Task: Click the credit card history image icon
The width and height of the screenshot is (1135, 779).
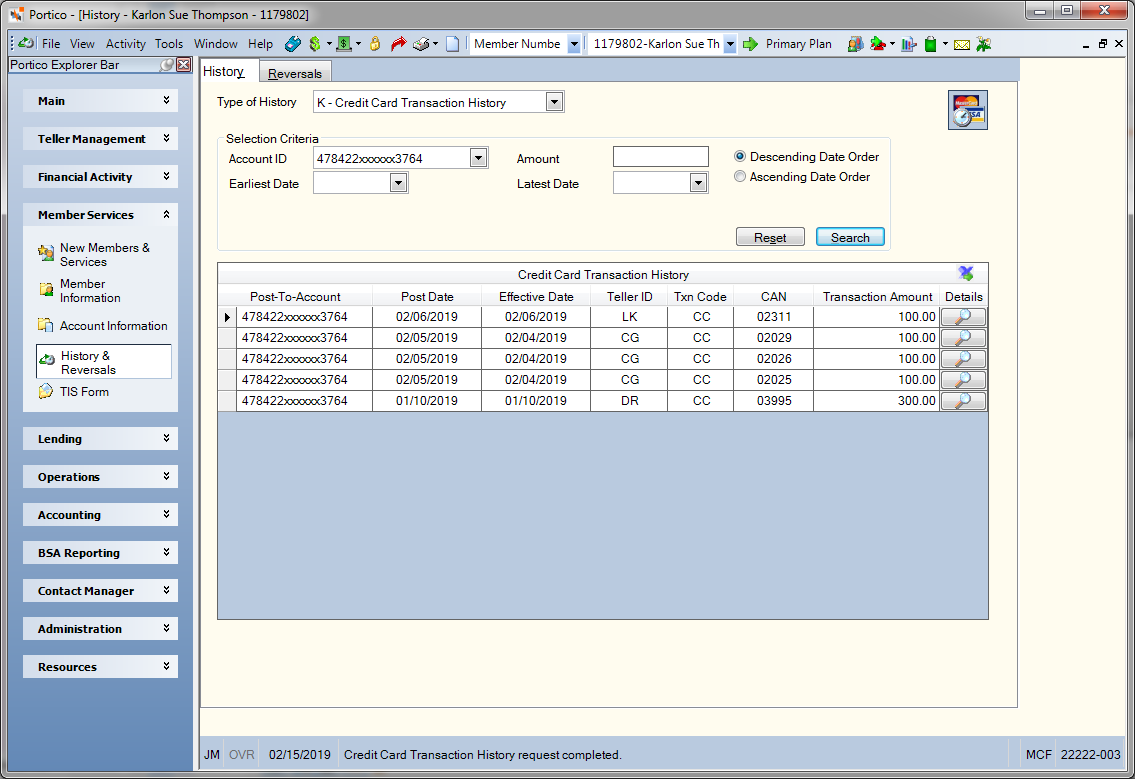Action: pos(968,110)
